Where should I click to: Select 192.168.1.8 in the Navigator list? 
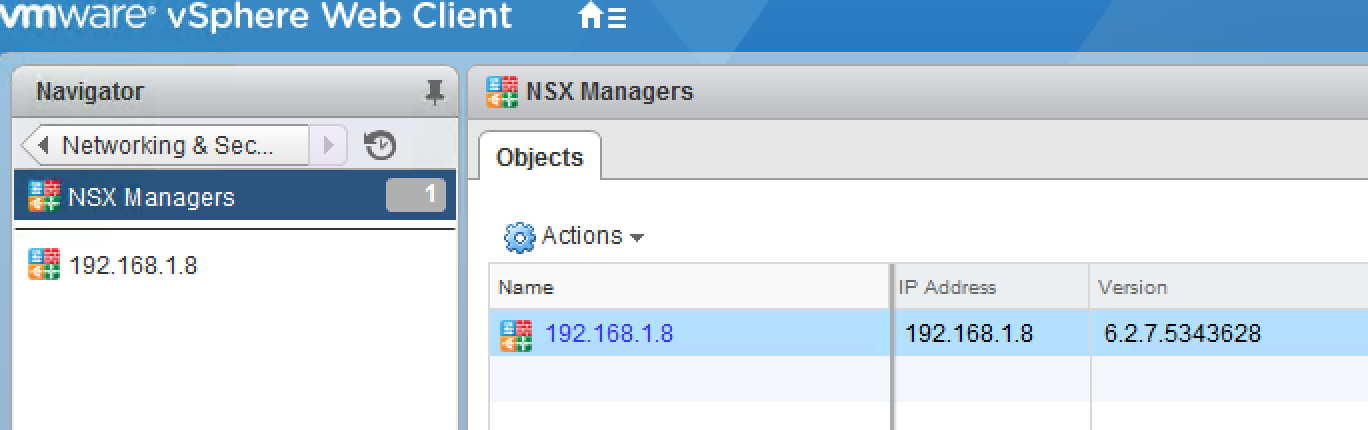point(133,266)
